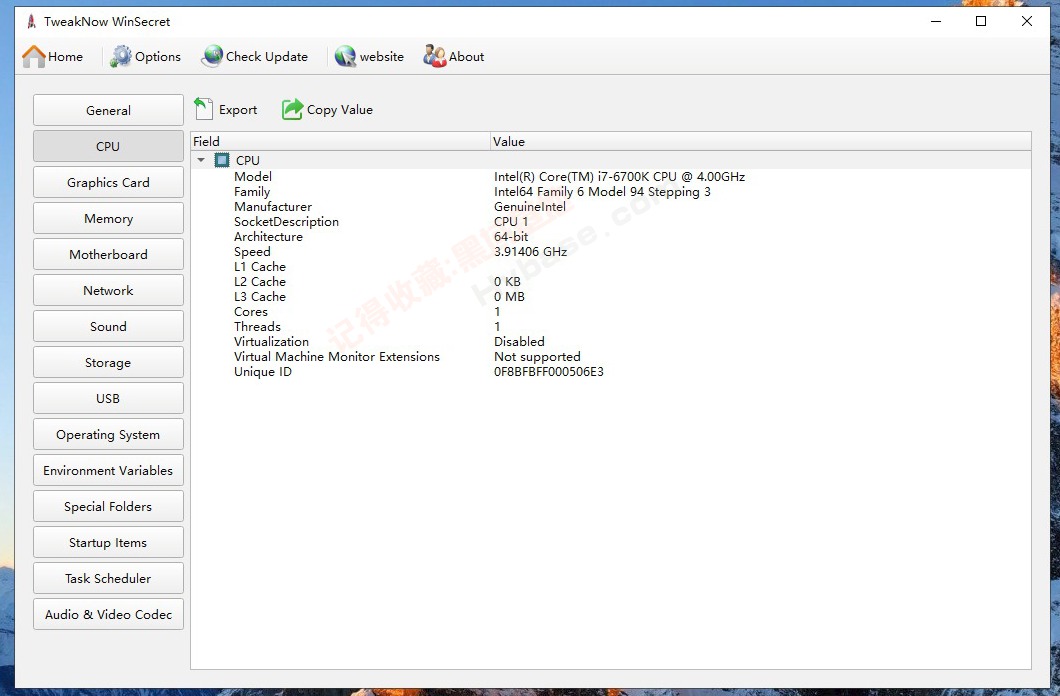Screen dimensions: 1060x696
Task: Click the TweakNow WinSecret rocket title icon
Action: point(31,22)
